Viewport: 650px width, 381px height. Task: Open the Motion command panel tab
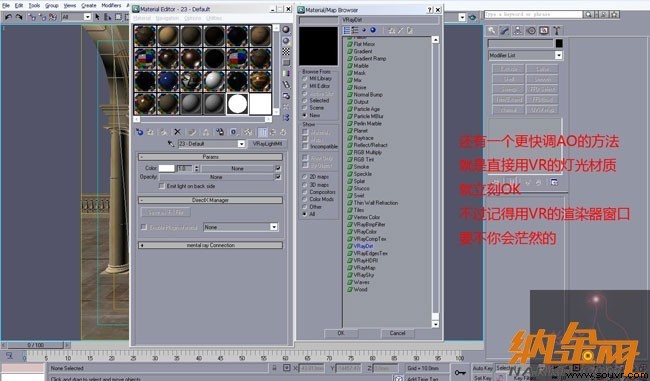531,31
